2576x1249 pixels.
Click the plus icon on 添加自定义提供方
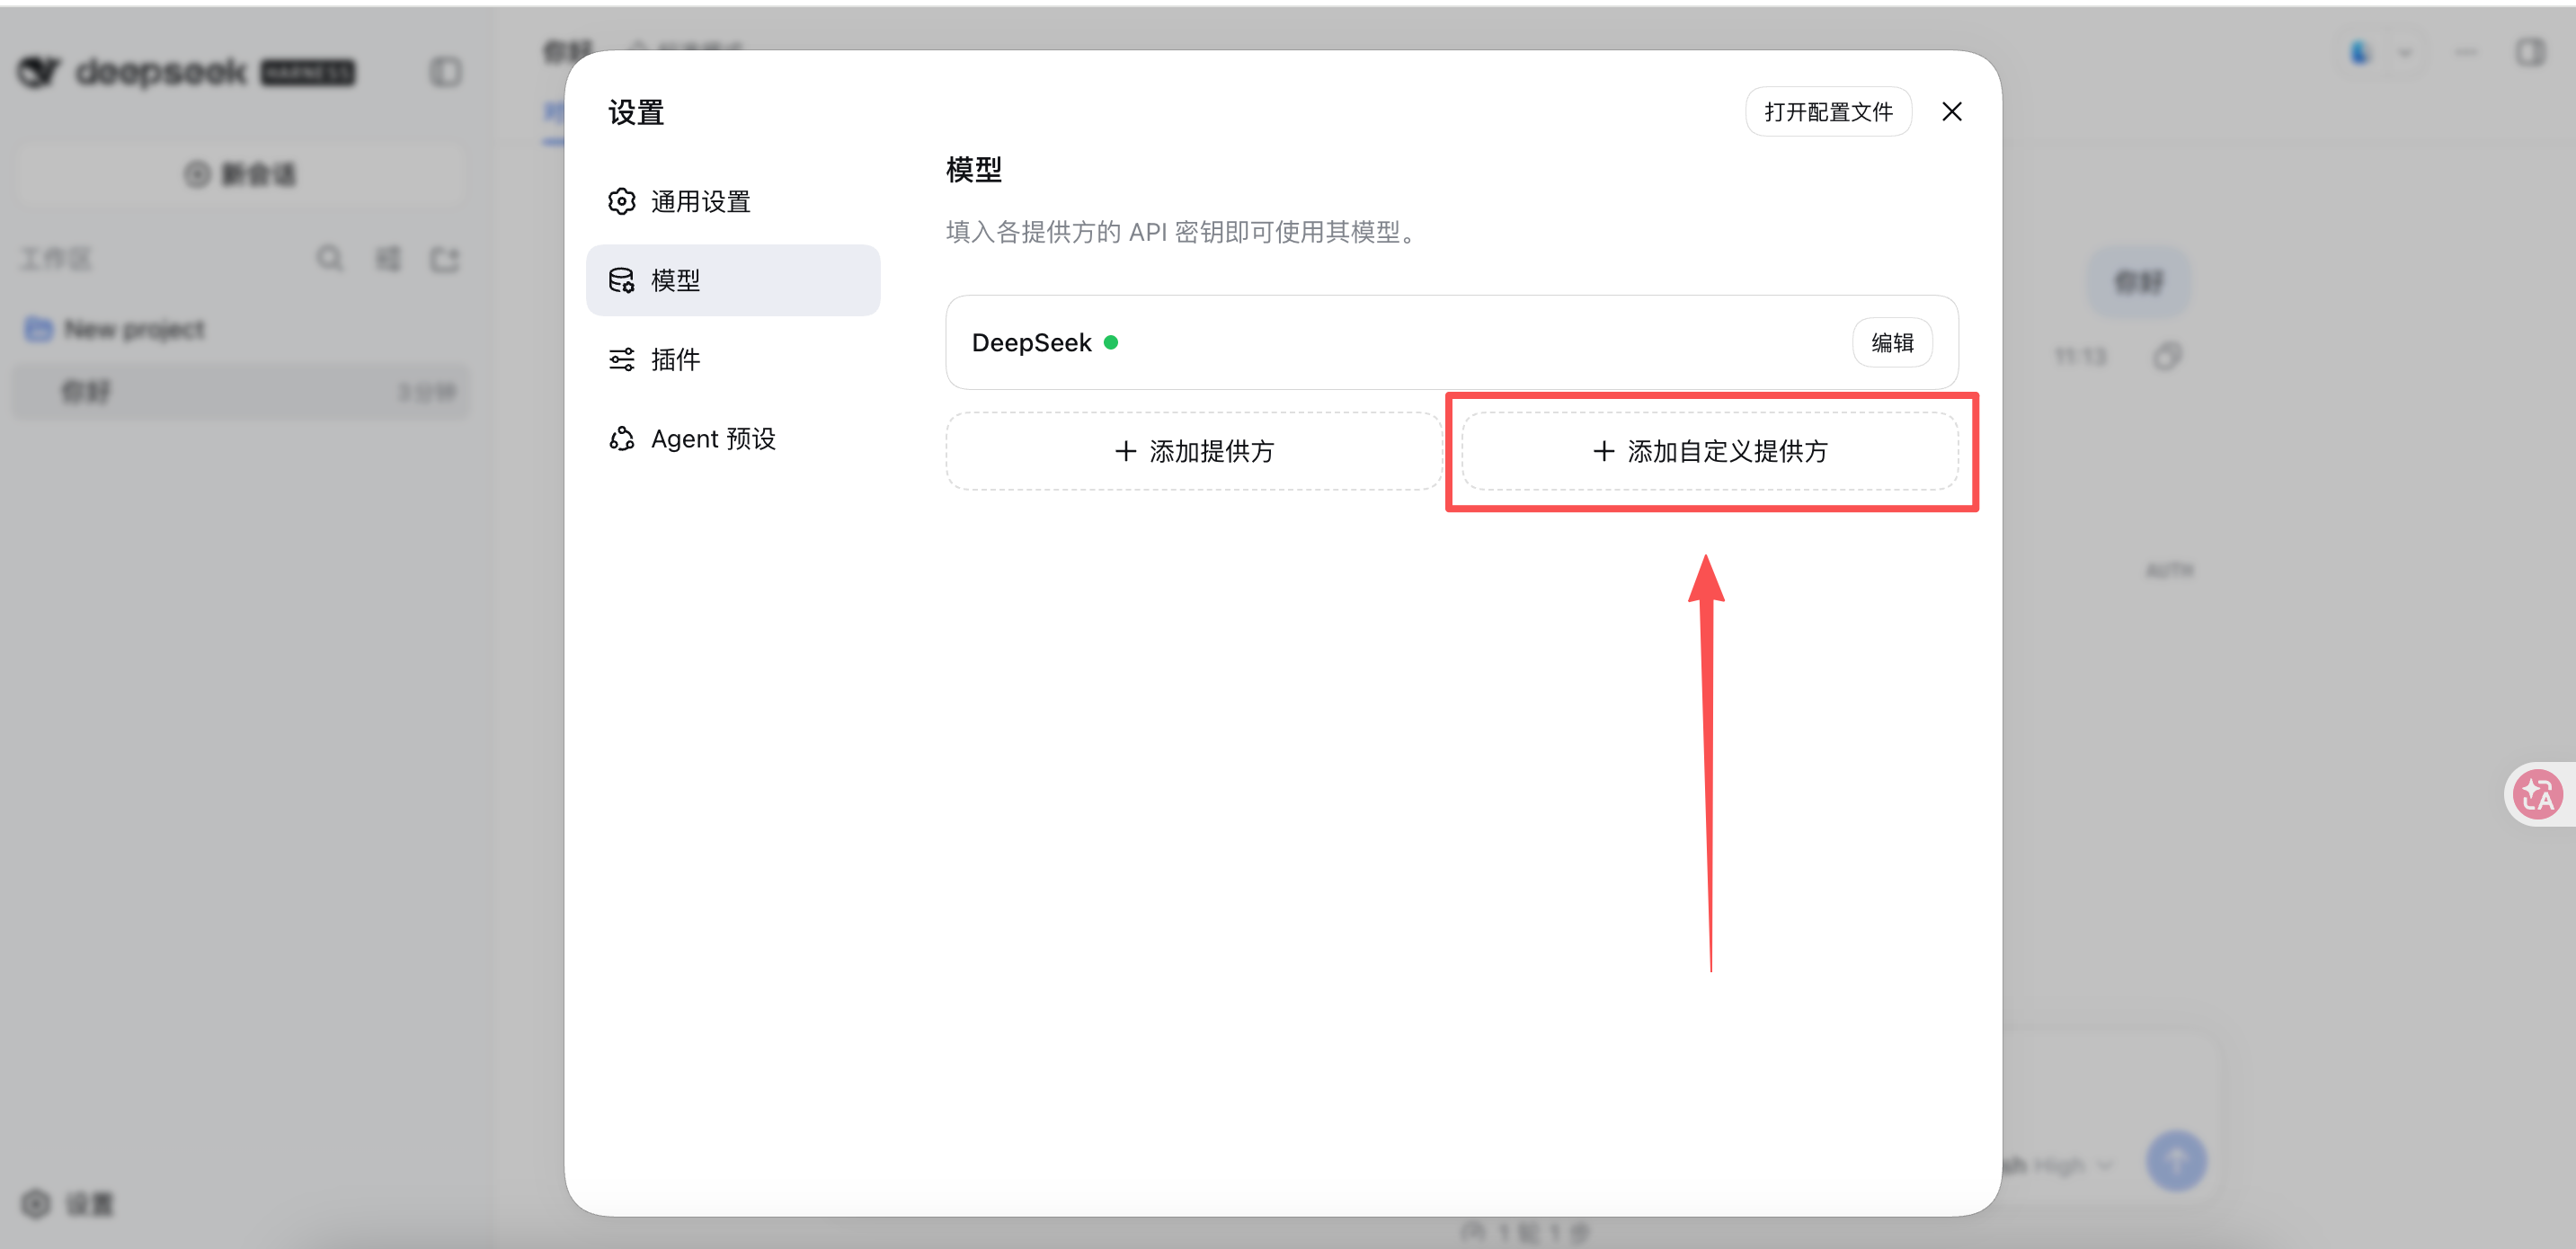coord(1603,451)
